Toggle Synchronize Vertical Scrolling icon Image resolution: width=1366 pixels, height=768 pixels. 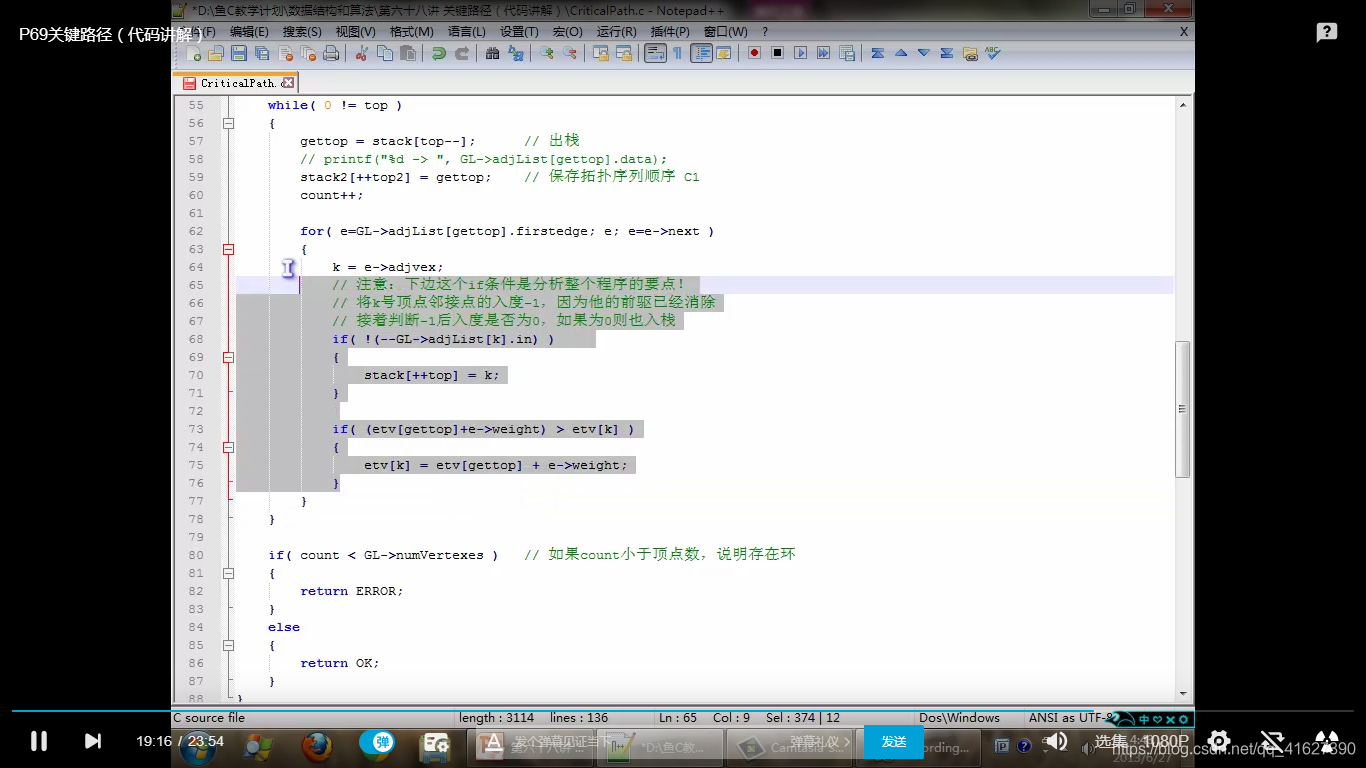pyautogui.click(x=601, y=53)
